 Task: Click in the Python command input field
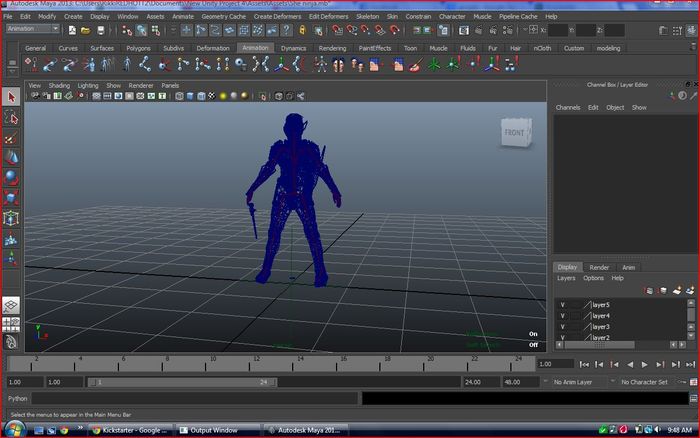pyautogui.click(x=194, y=398)
